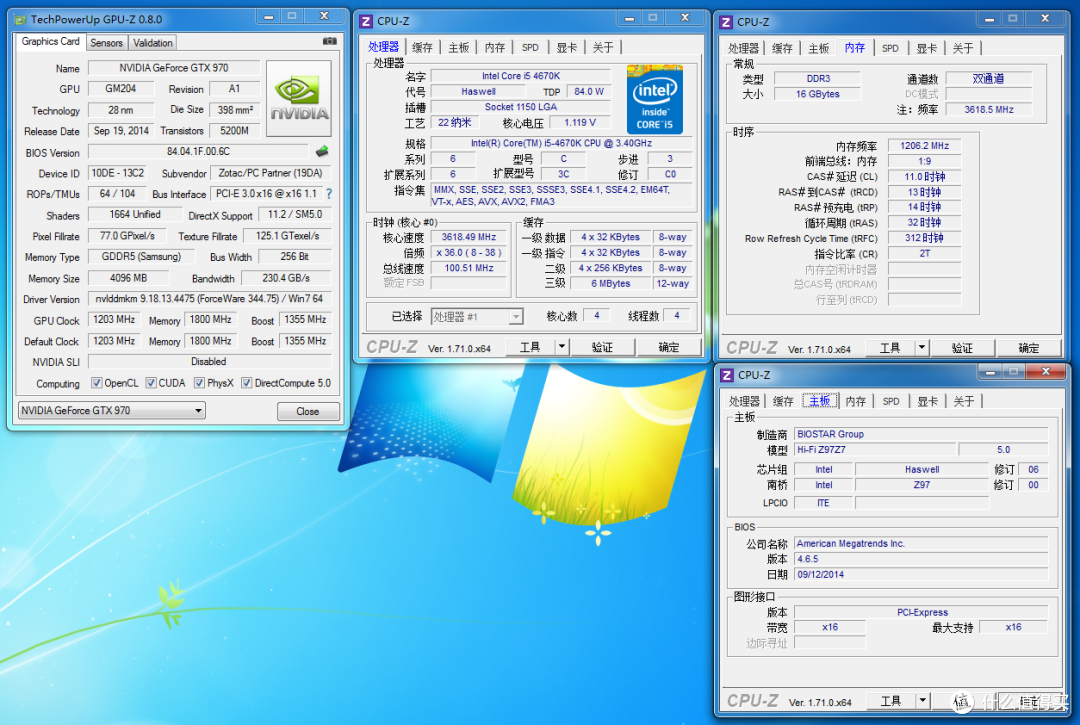Viewport: 1080px width, 725px height.
Task: Click the manufacturer field BIOSTAR Group
Action: (921, 434)
